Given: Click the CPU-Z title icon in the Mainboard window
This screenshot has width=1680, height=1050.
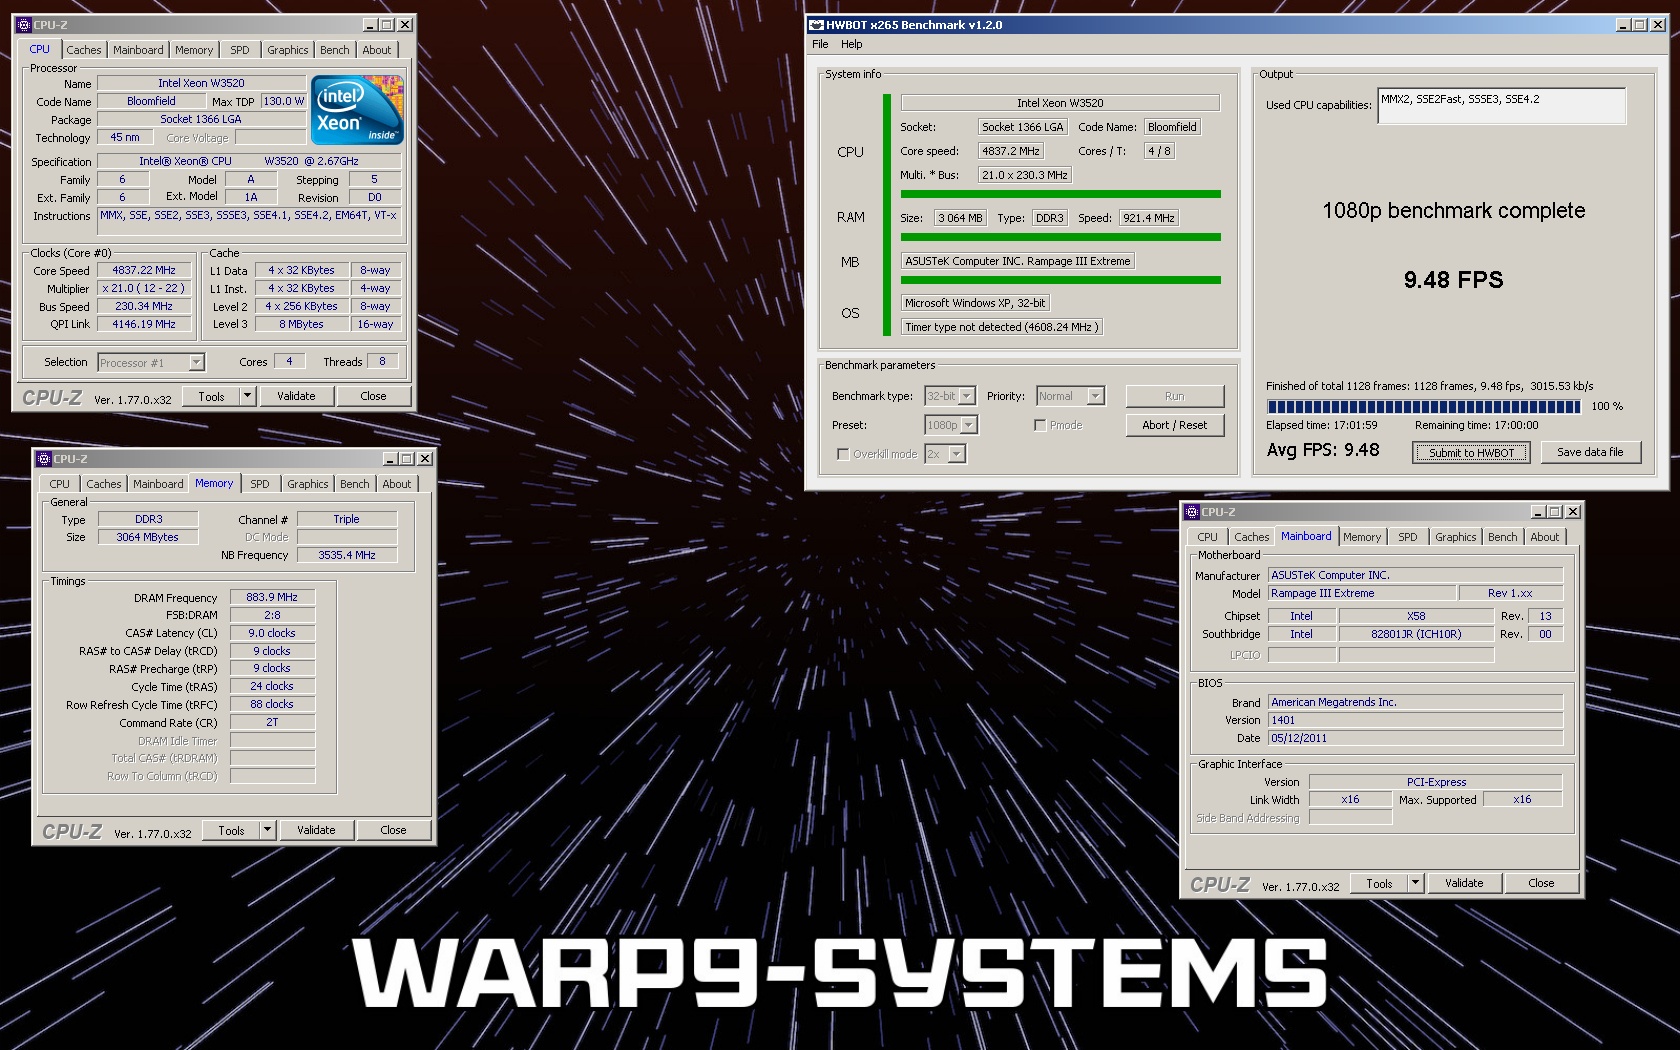Looking at the screenshot, I should (x=1192, y=512).
